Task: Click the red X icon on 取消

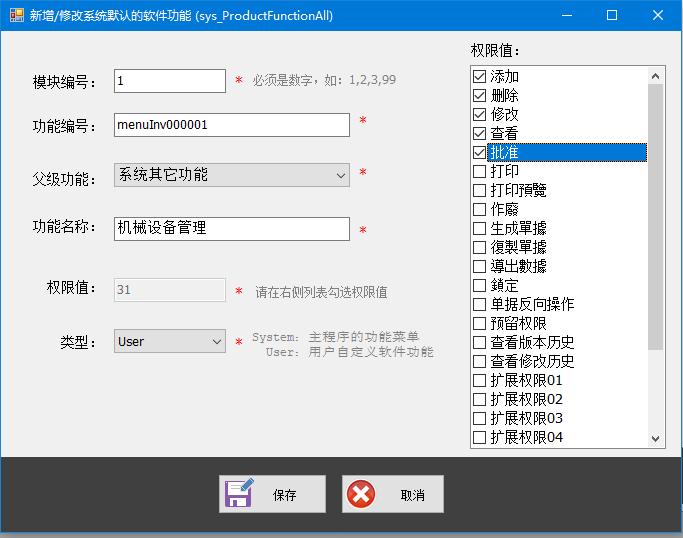Action: 361,494
